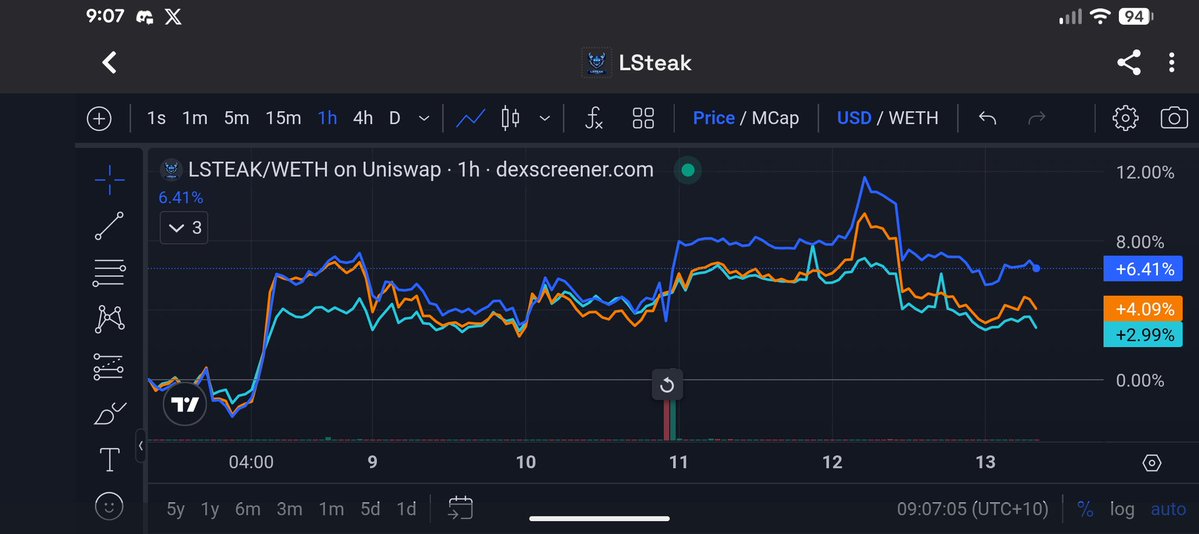This screenshot has height=534, width=1199.
Task: Open timezone menu at 09:07:05 (UTC+10)
Action: coord(973,509)
